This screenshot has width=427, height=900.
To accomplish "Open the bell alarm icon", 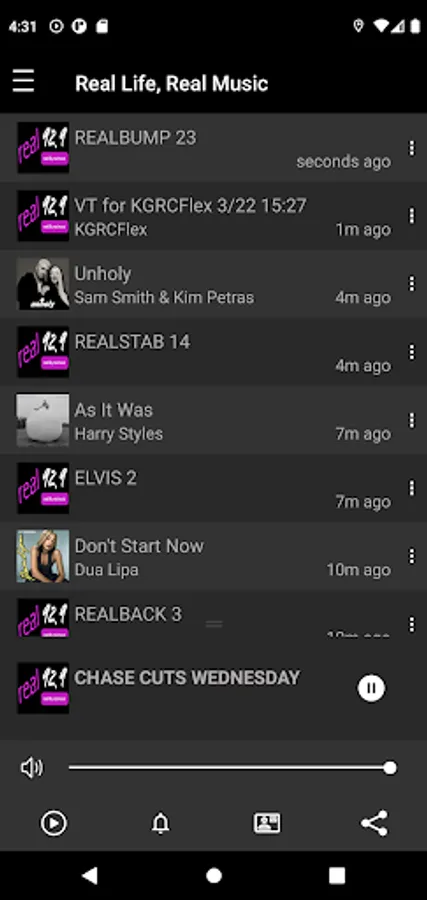I will (161, 823).
